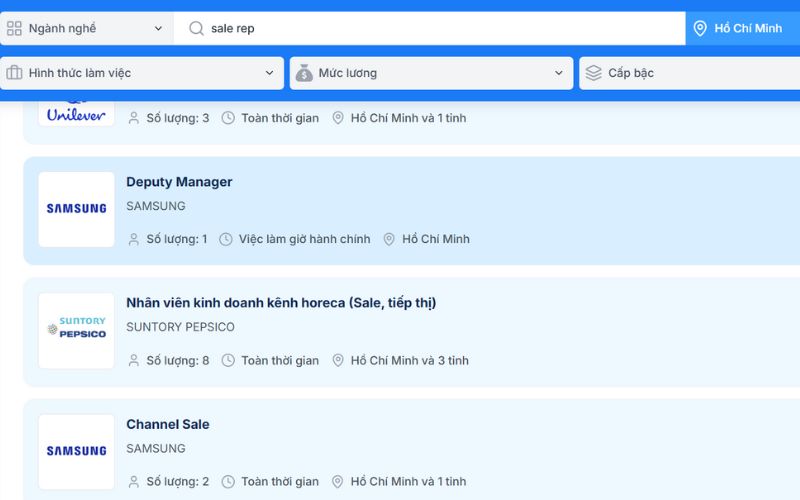
Task: Click the briefcase icon for Hình thức làm việc
Action: [x=14, y=73]
